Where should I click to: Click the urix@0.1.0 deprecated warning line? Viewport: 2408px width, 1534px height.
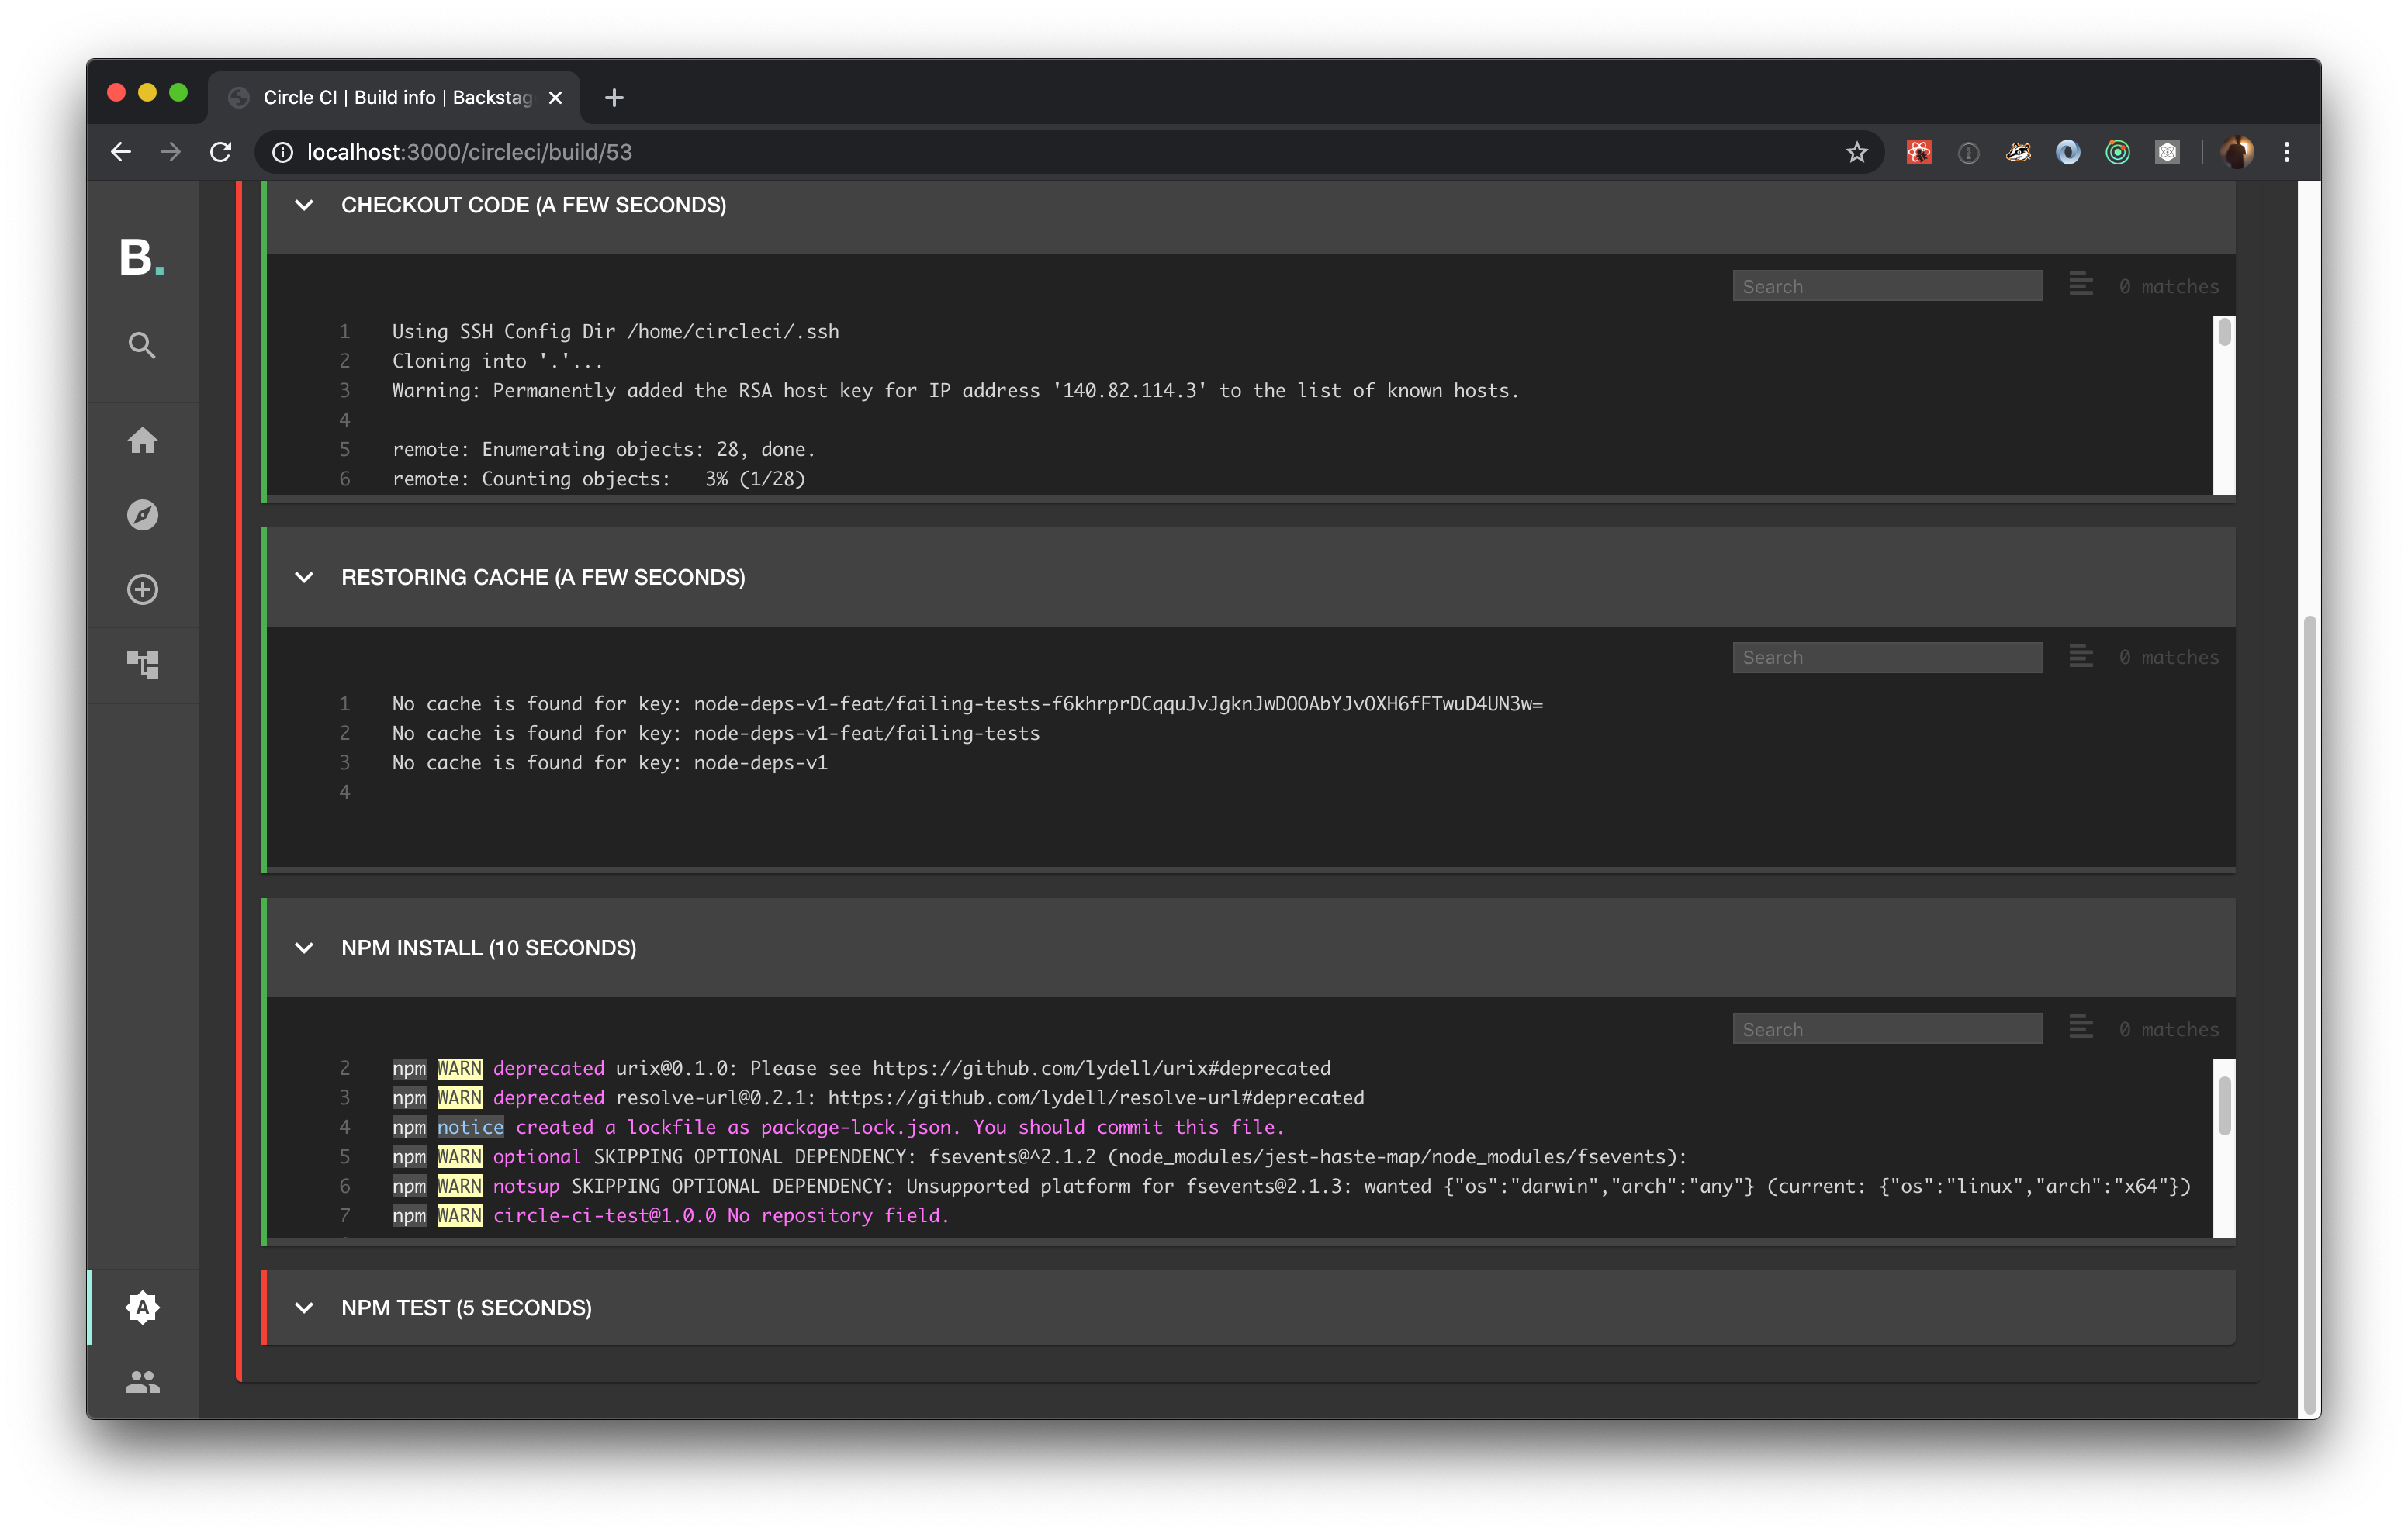coord(861,1068)
